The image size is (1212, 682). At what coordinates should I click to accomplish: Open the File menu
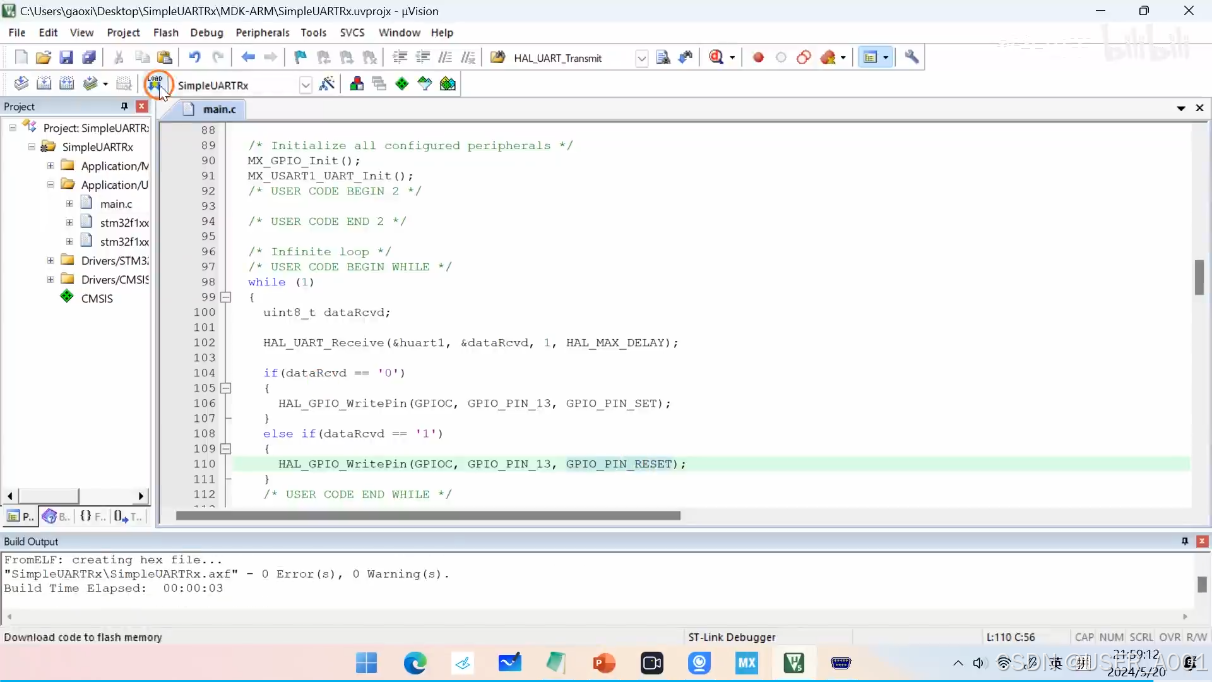(x=17, y=32)
